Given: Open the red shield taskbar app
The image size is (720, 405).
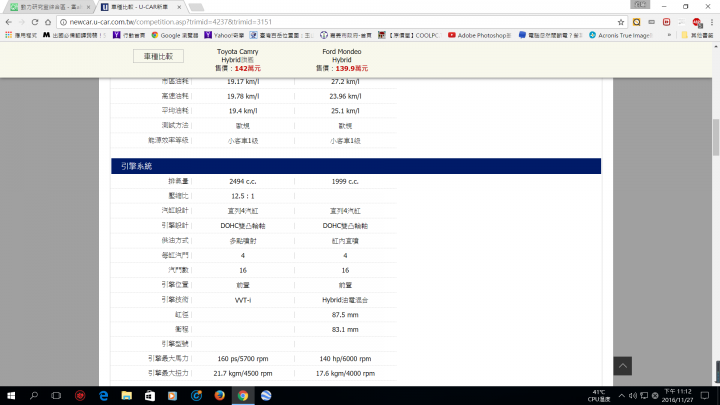Looking at the screenshot, I should [80, 395].
